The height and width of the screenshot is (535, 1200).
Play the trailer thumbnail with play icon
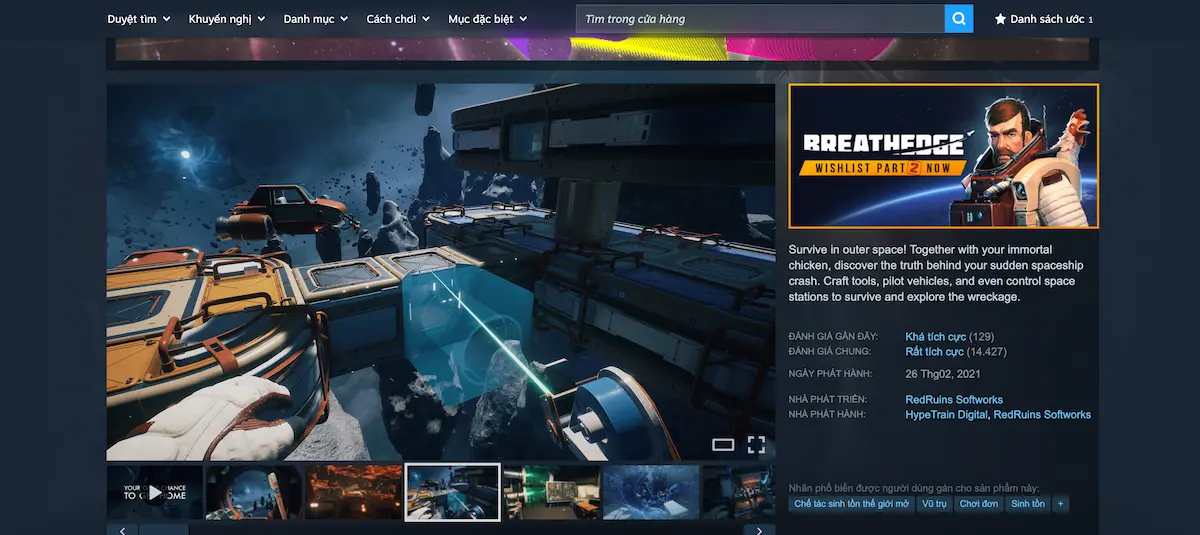coord(155,492)
